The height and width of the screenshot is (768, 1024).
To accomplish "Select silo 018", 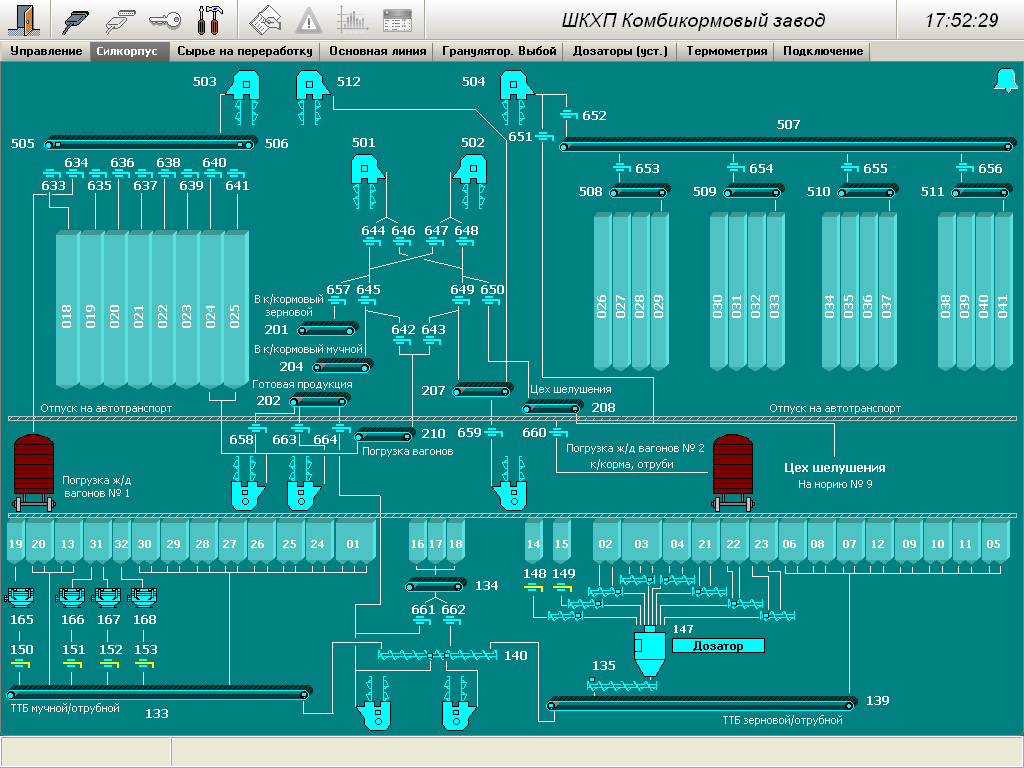I will coord(67,310).
